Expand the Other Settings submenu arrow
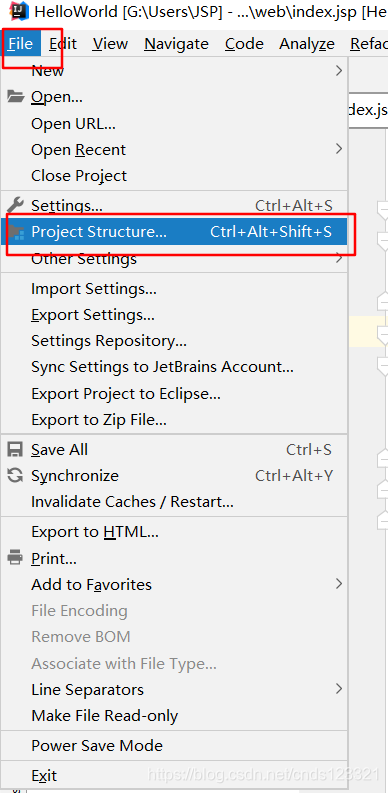Image resolution: width=388 pixels, height=793 pixels. coord(339,258)
